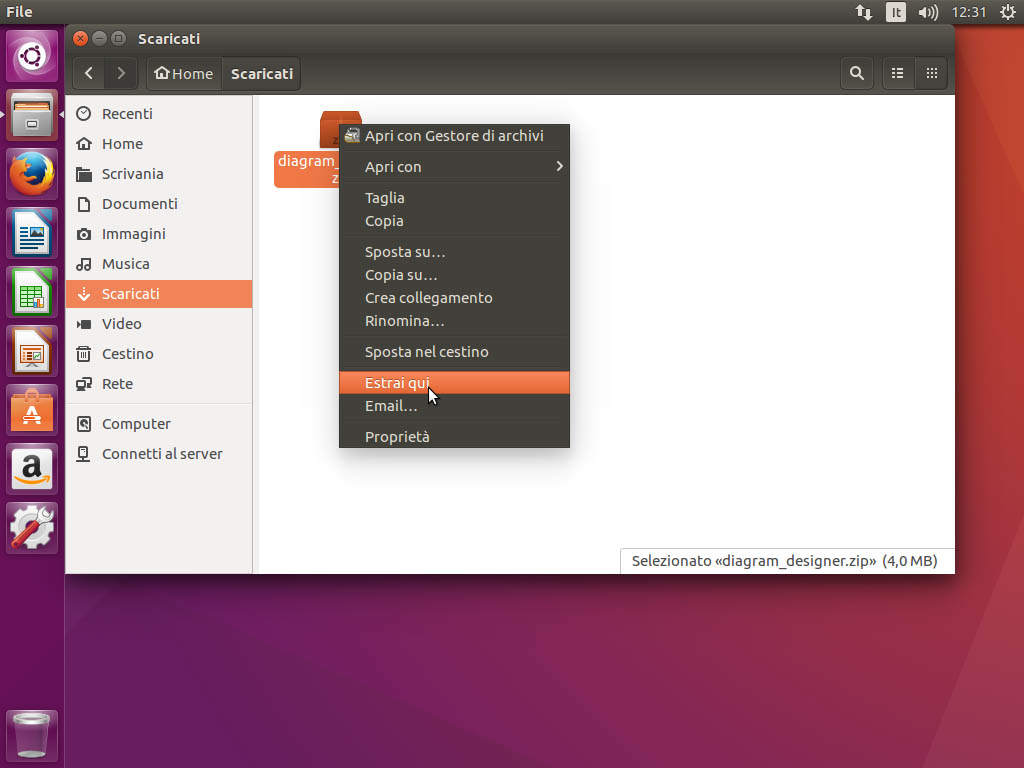Open System Settings wrench icon
Viewport: 1024px width, 768px height.
(33, 528)
